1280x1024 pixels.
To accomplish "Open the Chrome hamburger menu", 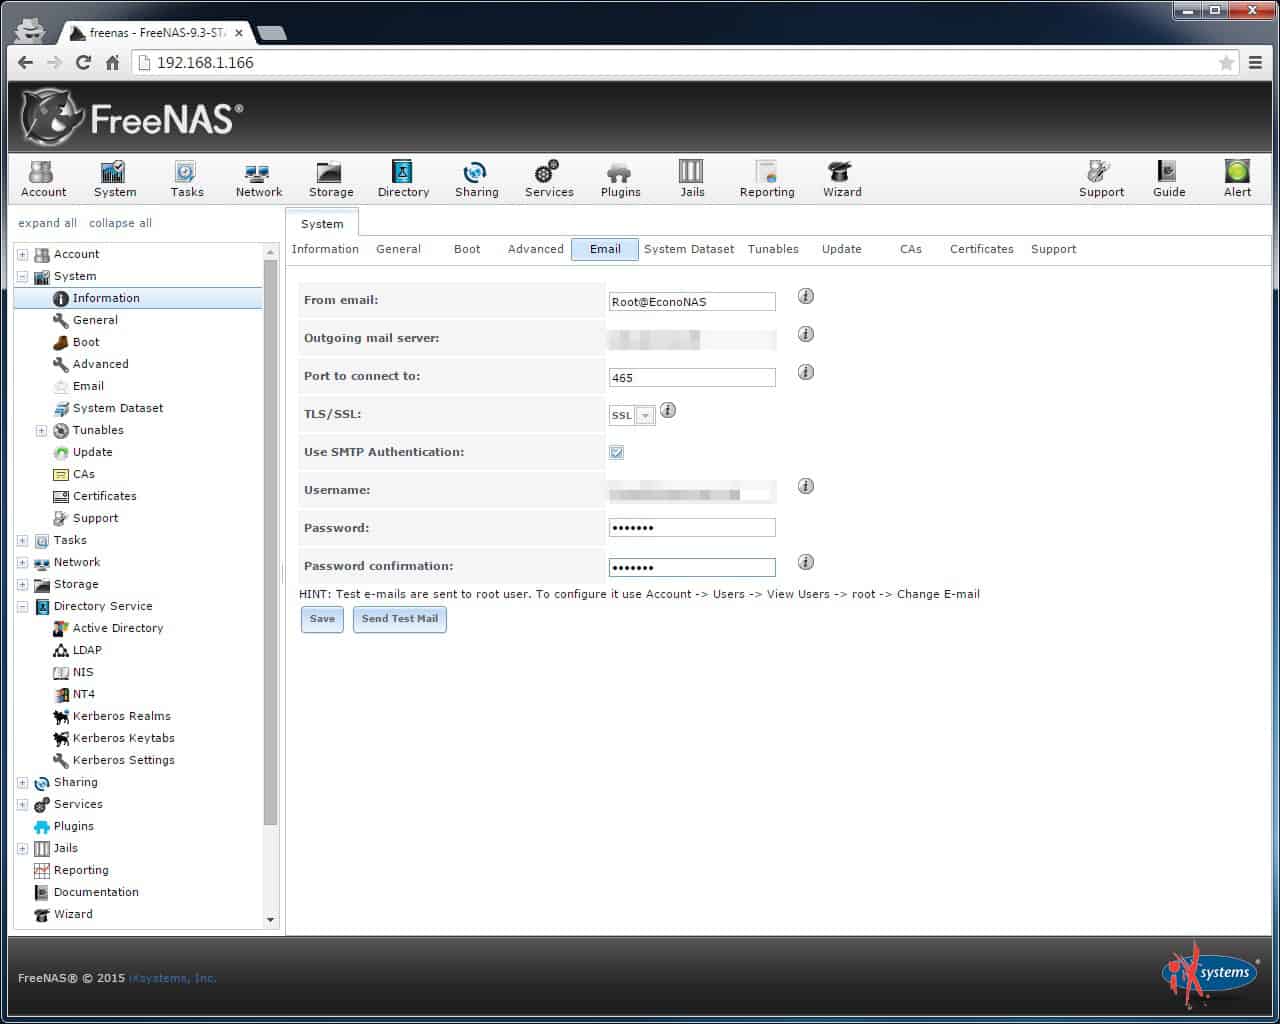I will (1255, 62).
